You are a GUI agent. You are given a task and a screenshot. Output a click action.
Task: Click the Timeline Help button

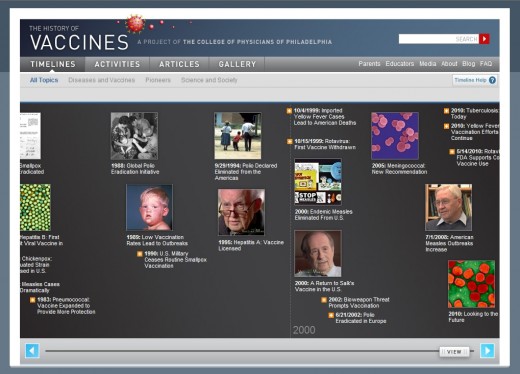(475, 80)
